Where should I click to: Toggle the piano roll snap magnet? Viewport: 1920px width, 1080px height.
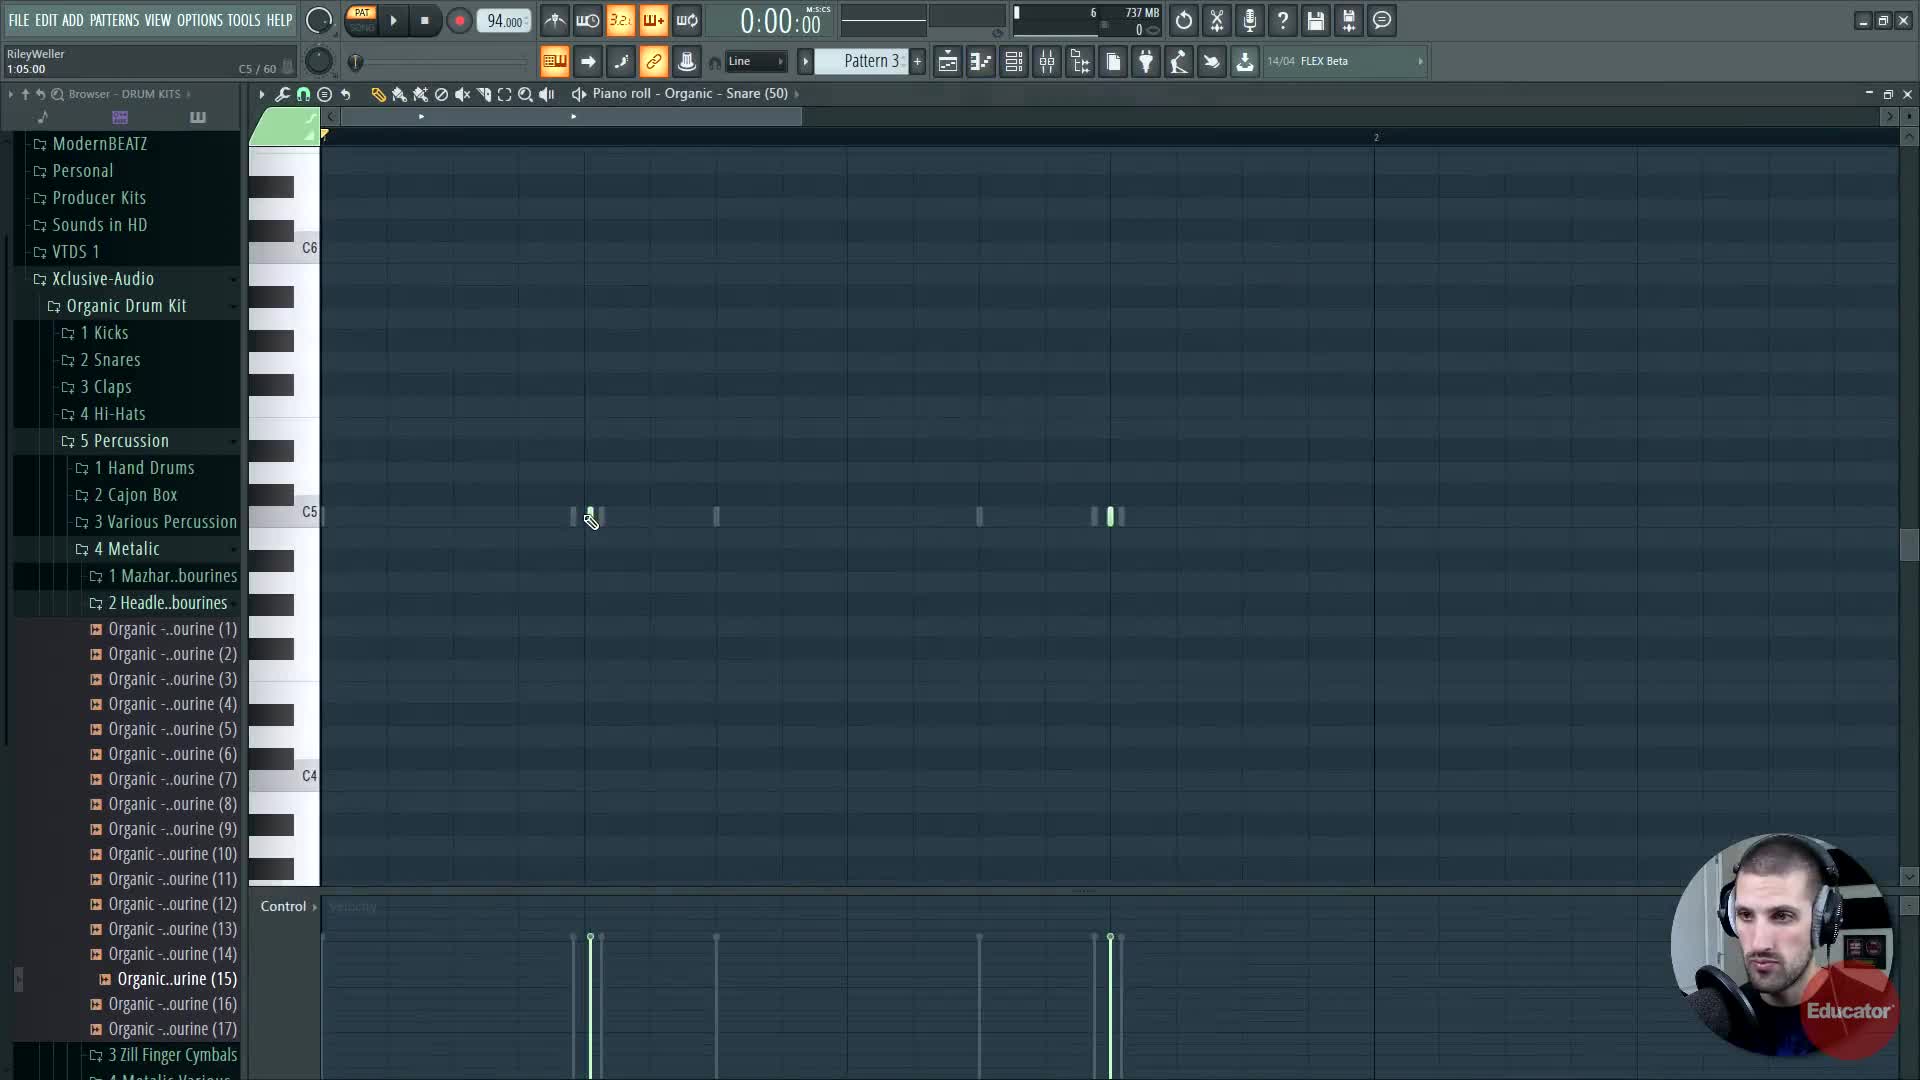point(303,94)
